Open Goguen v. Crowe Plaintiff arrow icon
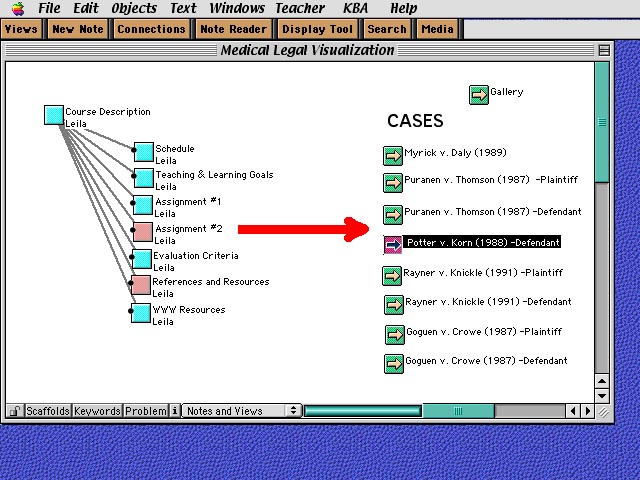This screenshot has height=480, width=640. [x=395, y=335]
